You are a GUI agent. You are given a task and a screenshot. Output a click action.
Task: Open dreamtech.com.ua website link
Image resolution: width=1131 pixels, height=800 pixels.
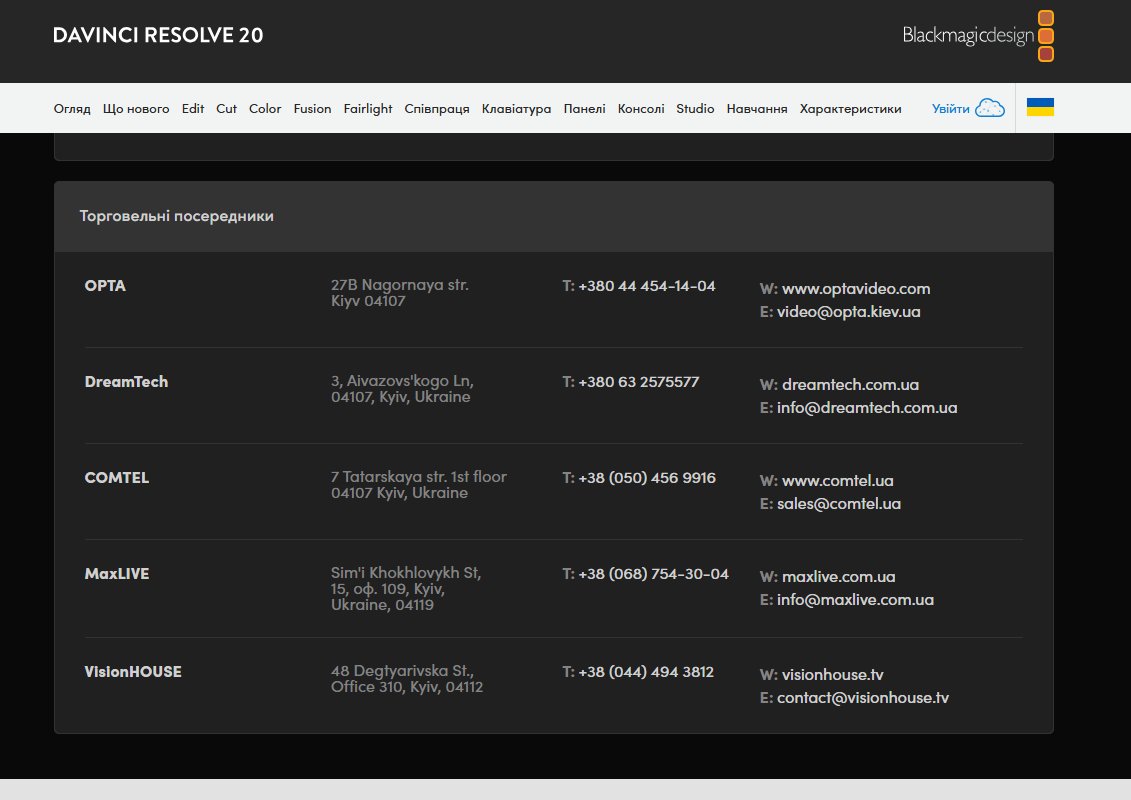850,384
